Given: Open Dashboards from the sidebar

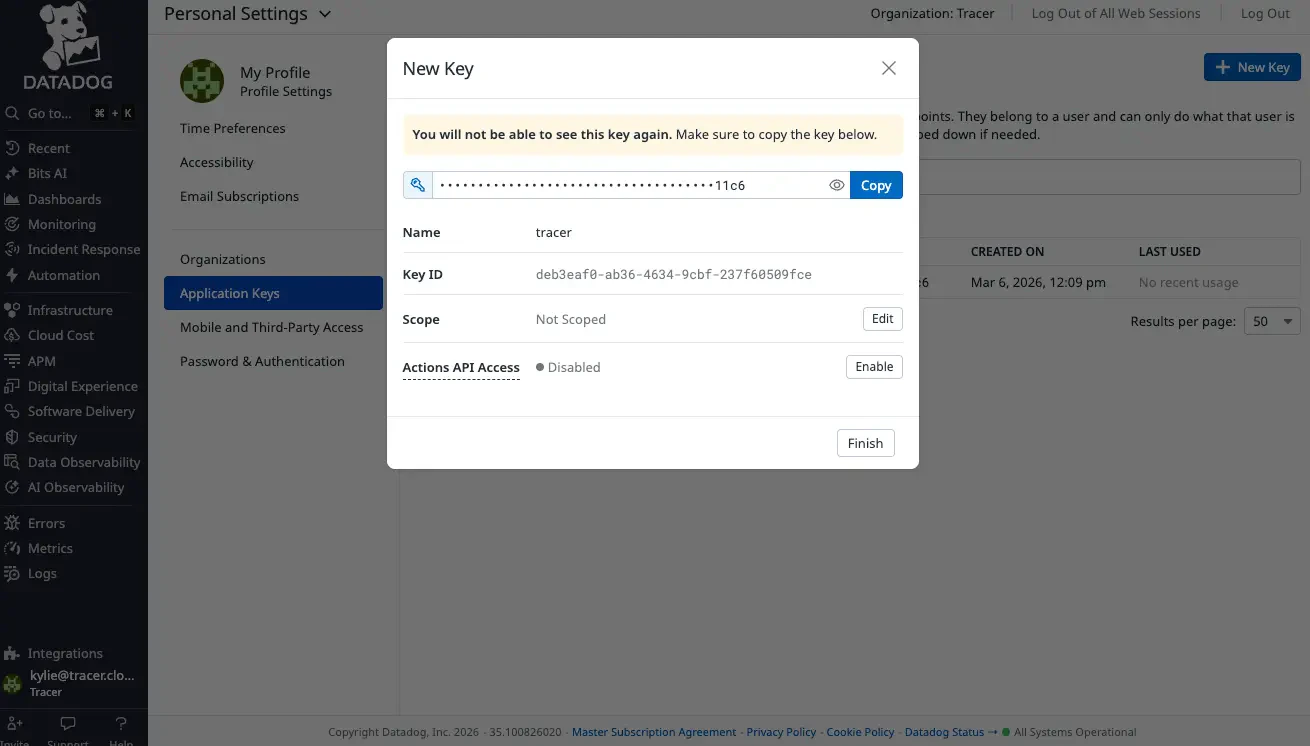Looking at the screenshot, I should 62,199.
